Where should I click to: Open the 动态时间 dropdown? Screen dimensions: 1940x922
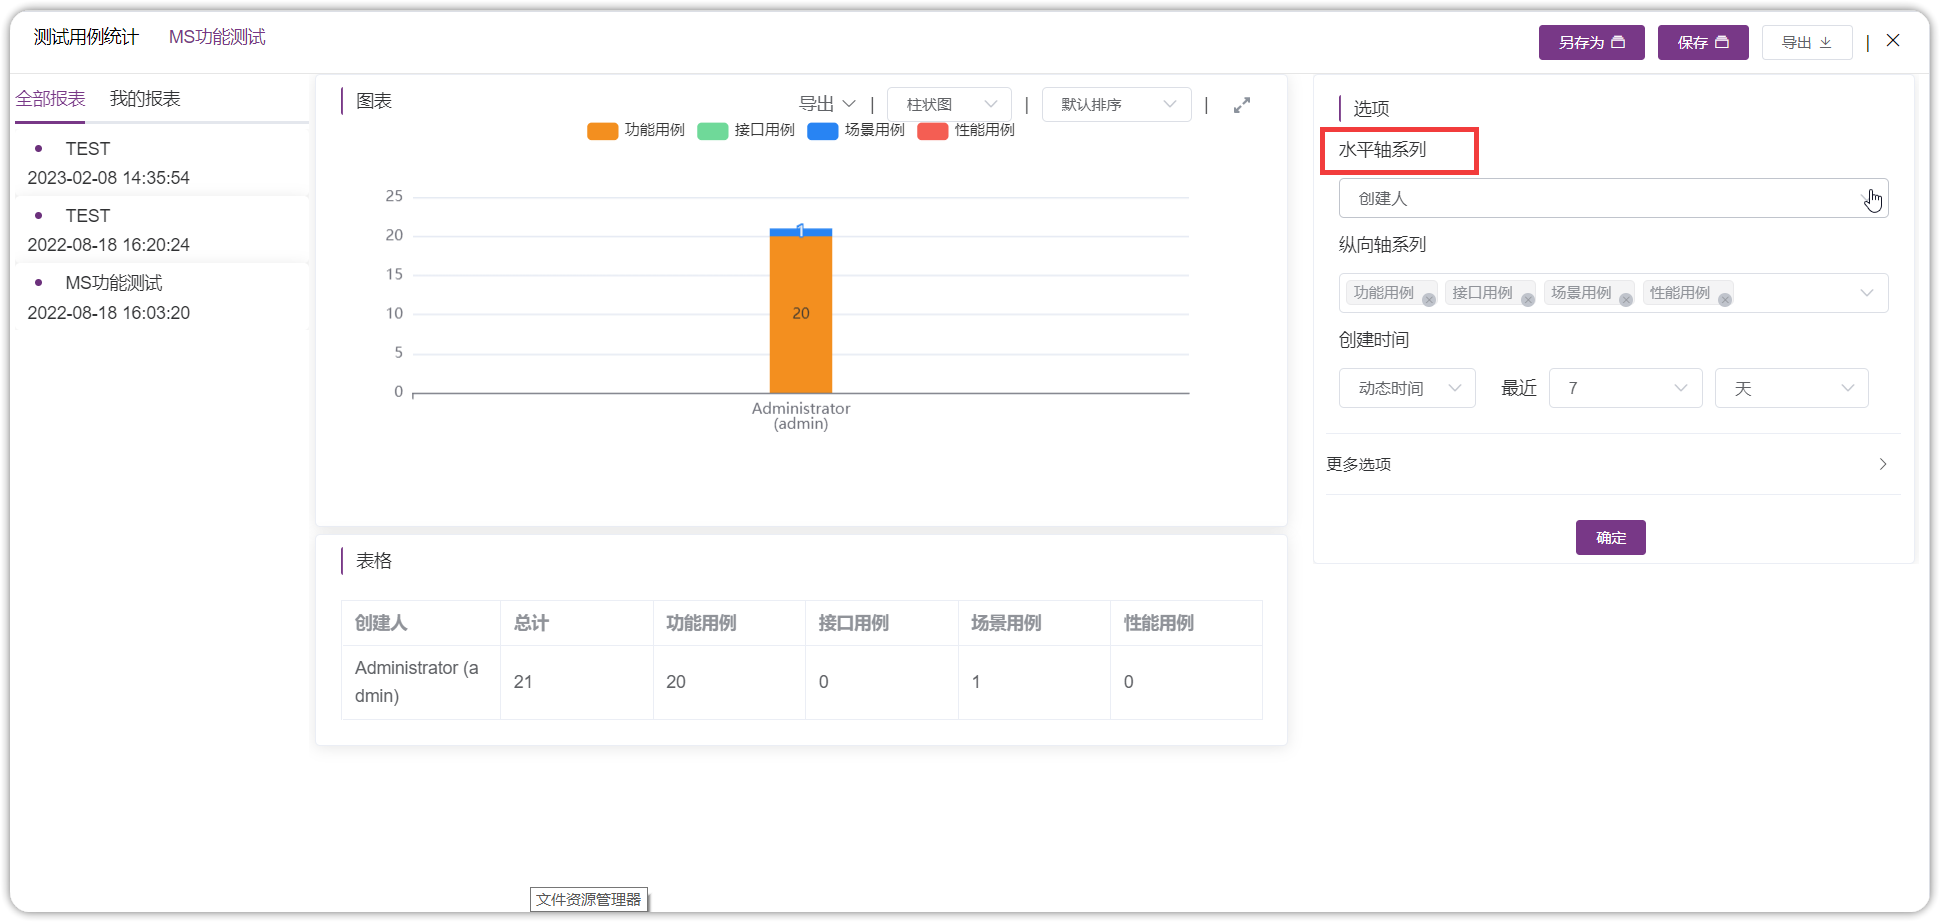(1407, 388)
